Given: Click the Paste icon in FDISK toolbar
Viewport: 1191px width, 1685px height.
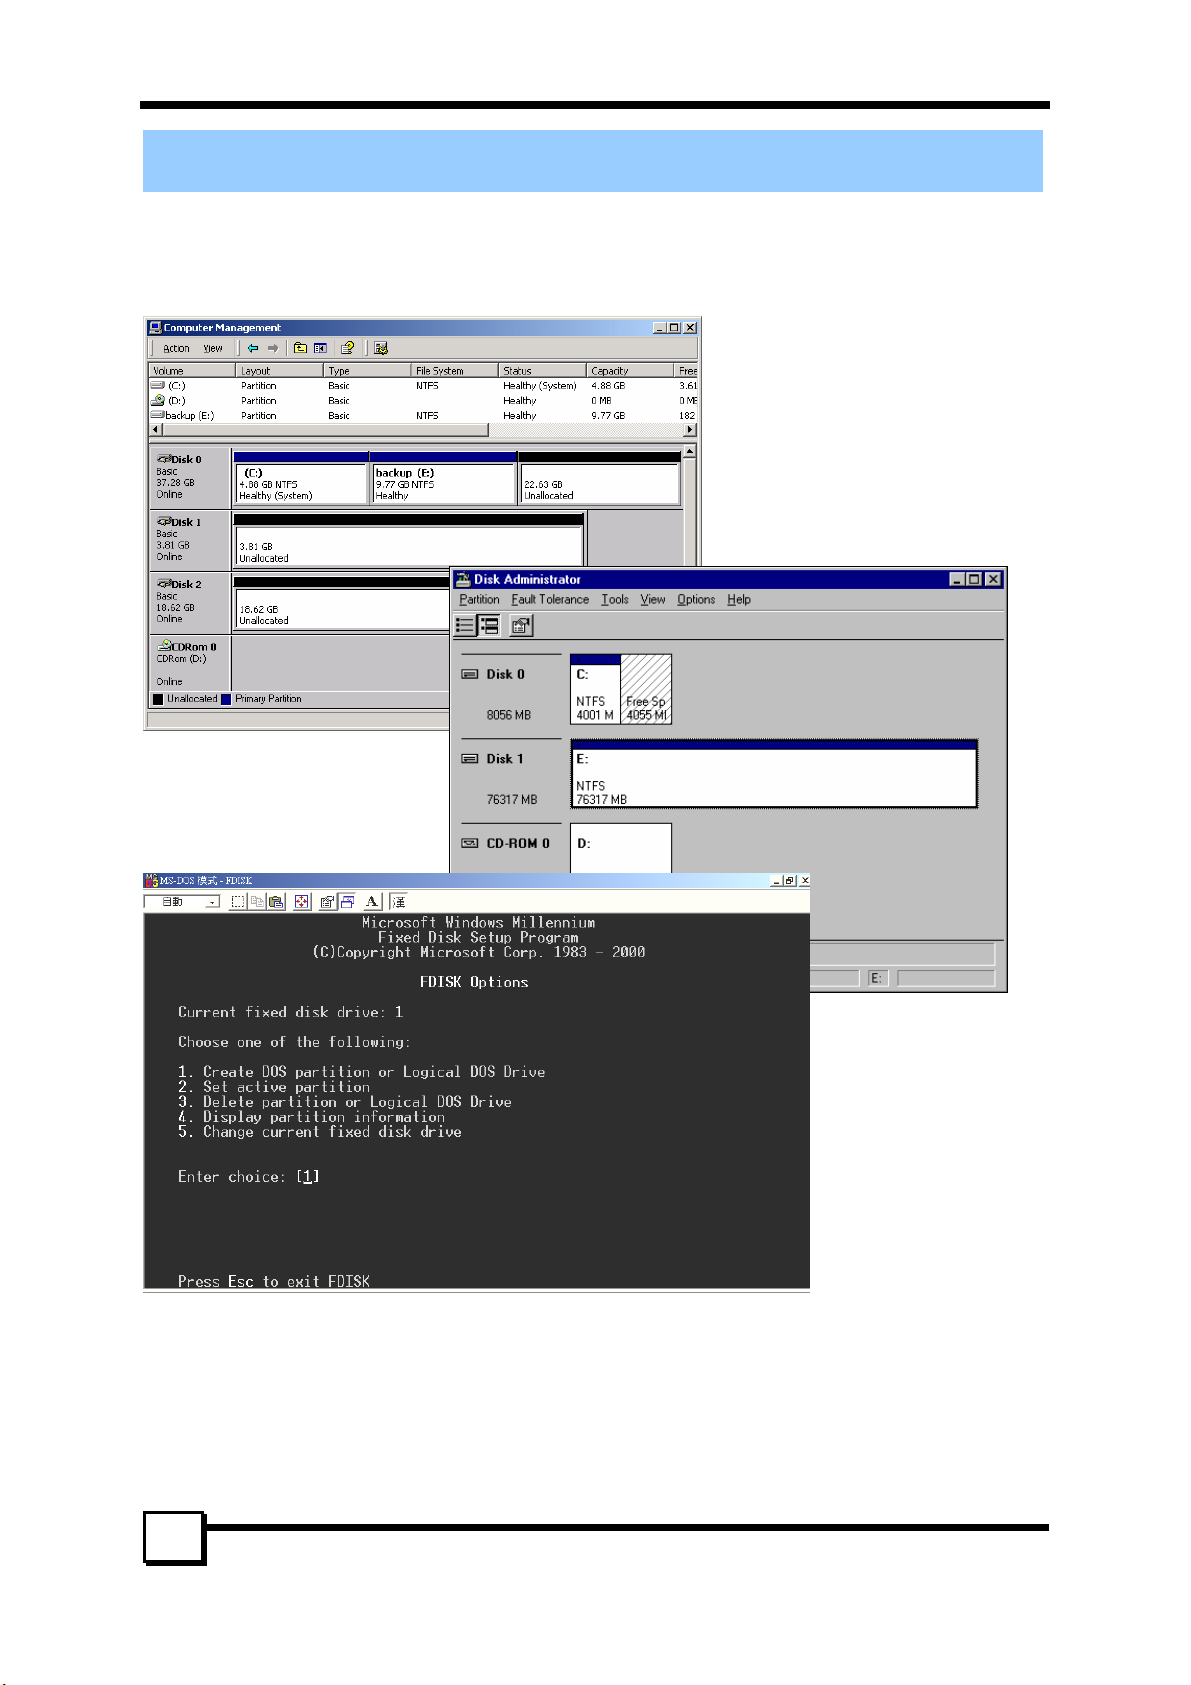Looking at the screenshot, I should coord(276,902).
